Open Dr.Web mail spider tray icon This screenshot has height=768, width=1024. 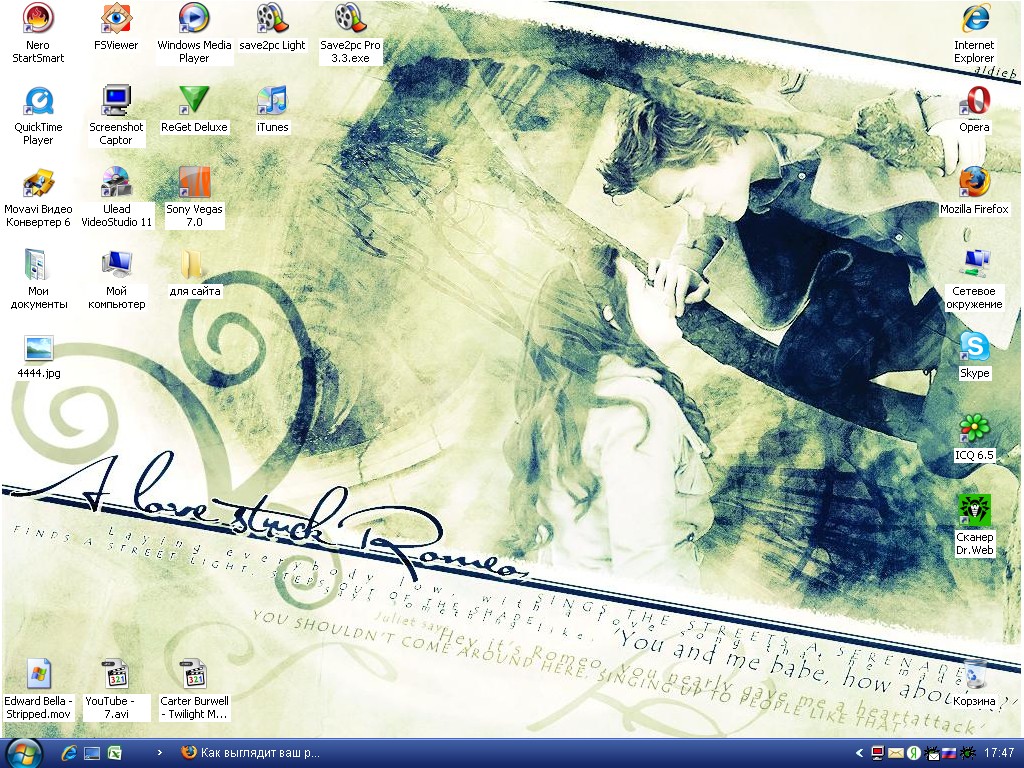point(932,753)
